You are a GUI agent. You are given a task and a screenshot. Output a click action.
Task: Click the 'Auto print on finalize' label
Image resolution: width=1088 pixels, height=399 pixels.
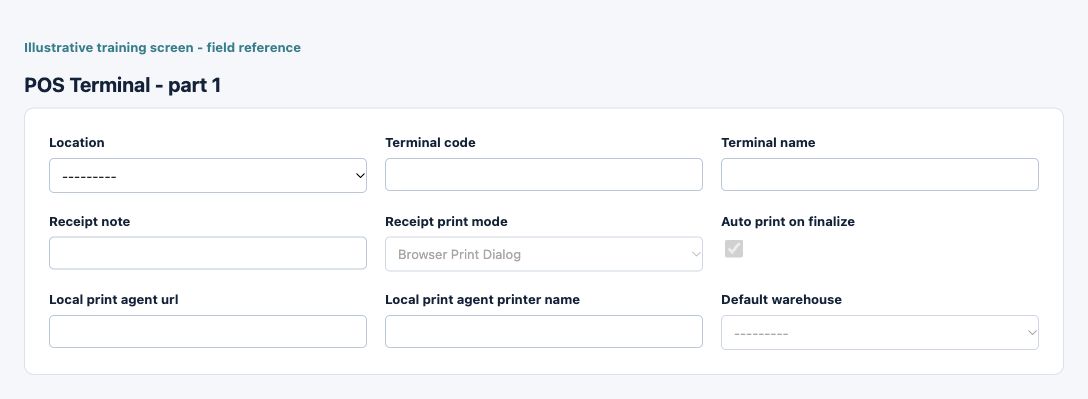pyautogui.click(x=788, y=221)
